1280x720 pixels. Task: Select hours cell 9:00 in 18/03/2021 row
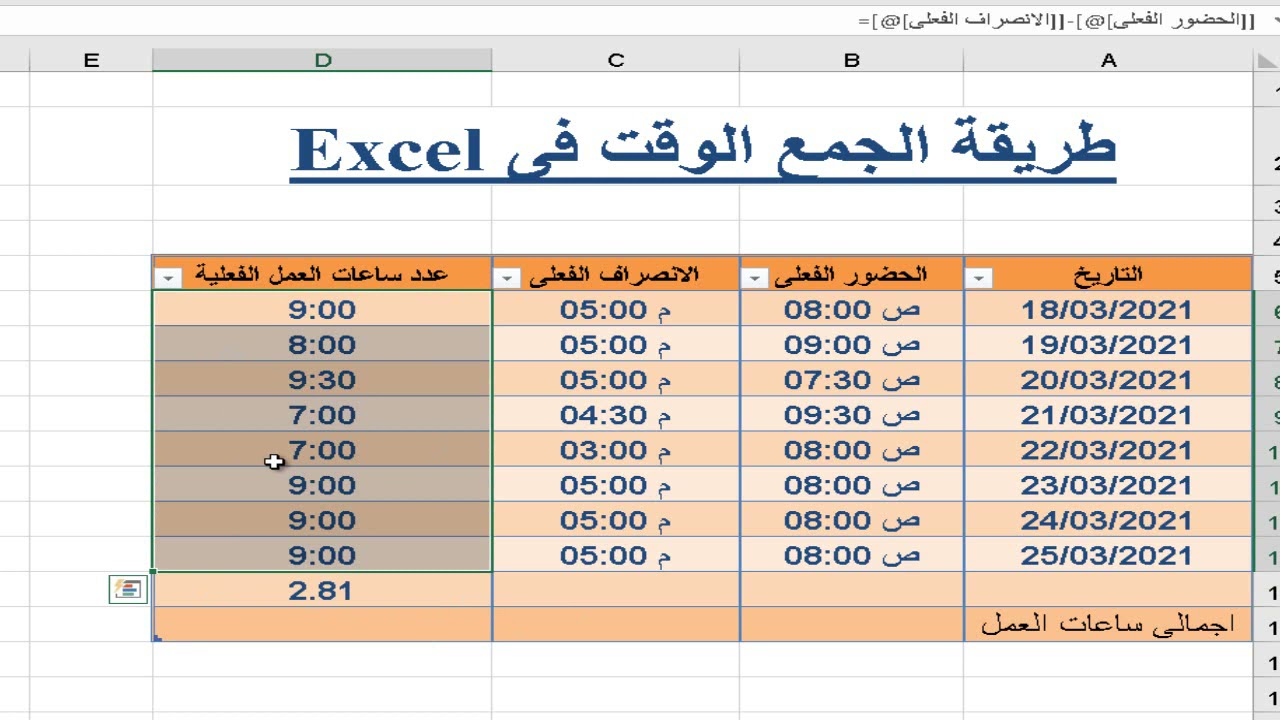tap(322, 309)
